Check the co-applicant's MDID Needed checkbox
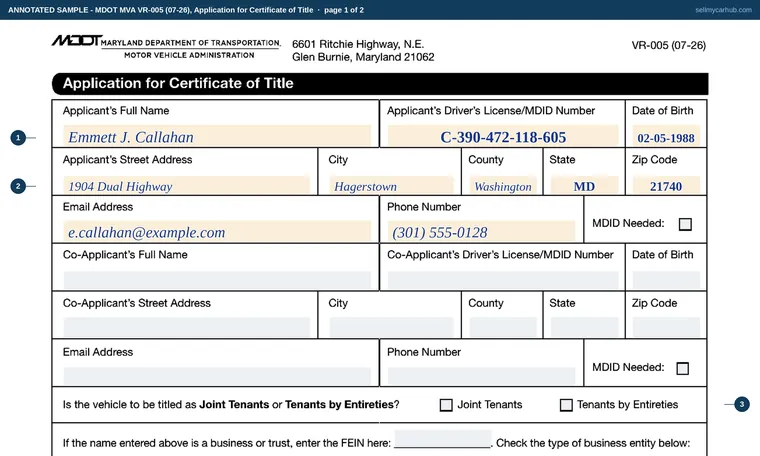 [x=682, y=368]
